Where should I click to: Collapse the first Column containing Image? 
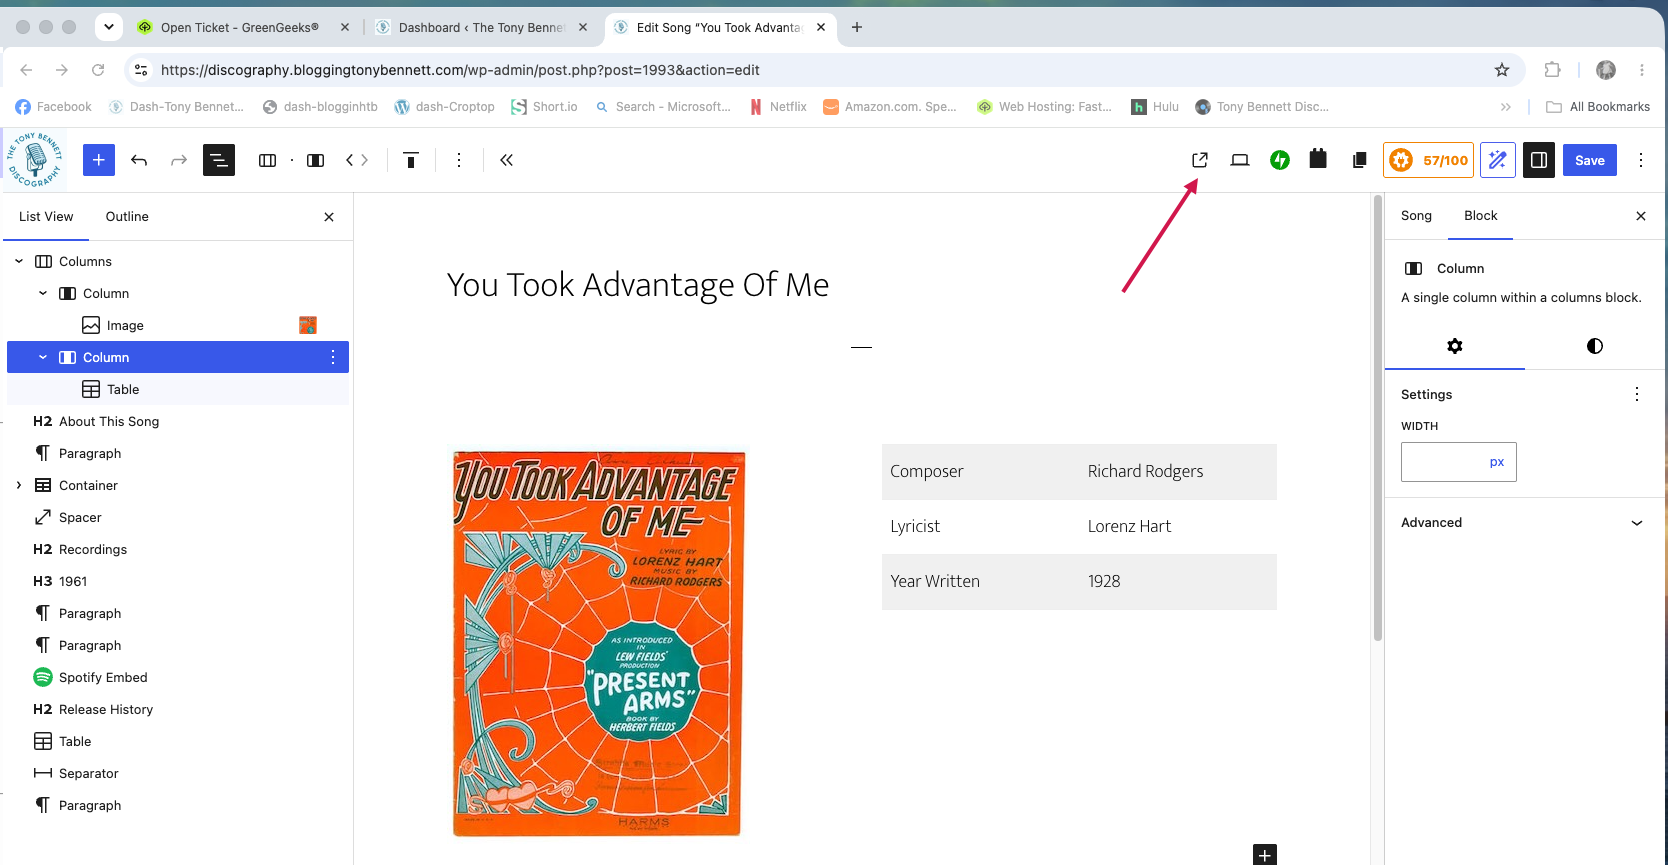[43, 294]
